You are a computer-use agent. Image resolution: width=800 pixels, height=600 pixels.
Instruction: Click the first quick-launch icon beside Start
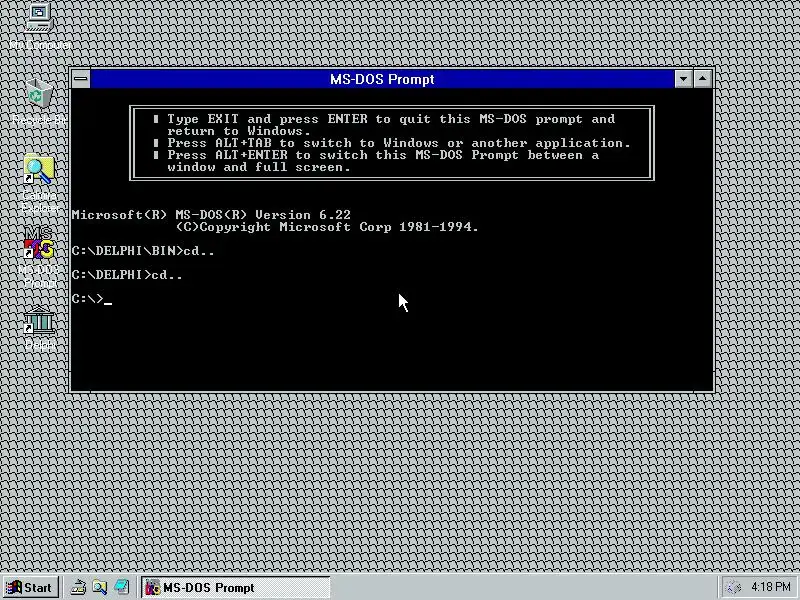click(78, 587)
